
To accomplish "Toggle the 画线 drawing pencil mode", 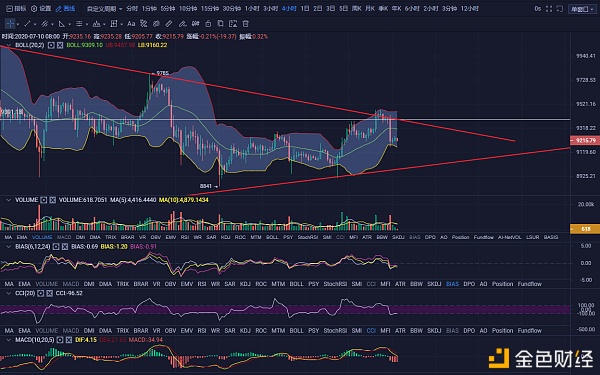I will 65,8.
